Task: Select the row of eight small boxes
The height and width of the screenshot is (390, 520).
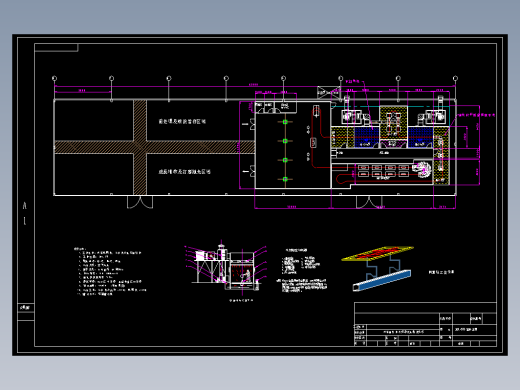Action: pyautogui.click(x=383, y=171)
